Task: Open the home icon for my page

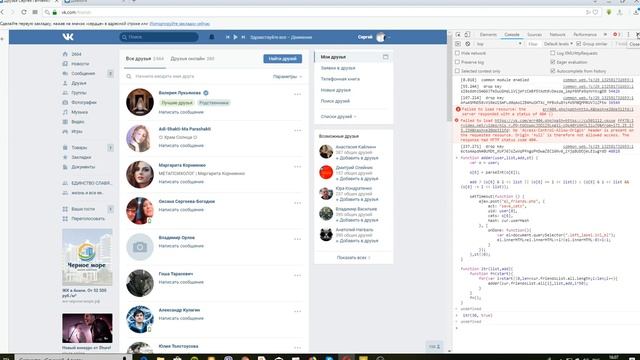Action: tap(65, 54)
